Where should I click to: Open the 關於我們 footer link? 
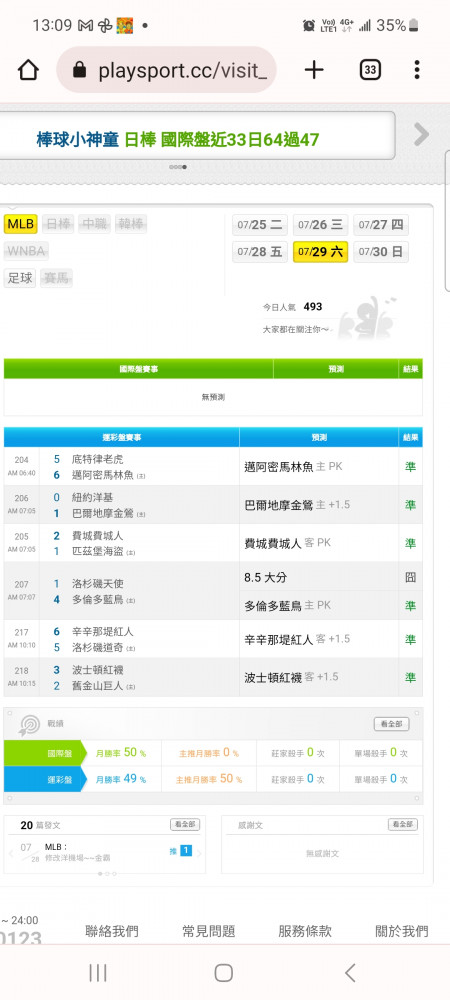(x=402, y=931)
